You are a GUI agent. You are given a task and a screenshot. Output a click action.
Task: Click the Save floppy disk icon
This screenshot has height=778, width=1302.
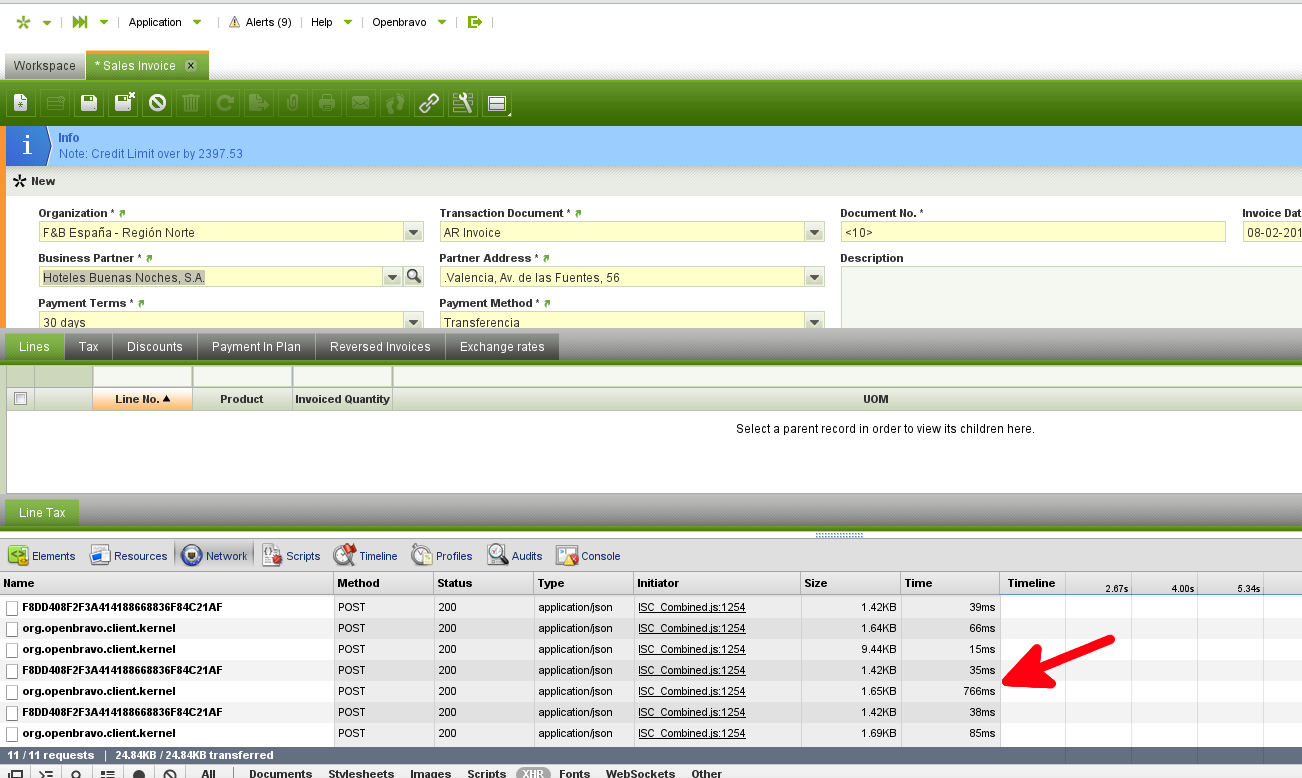click(89, 102)
